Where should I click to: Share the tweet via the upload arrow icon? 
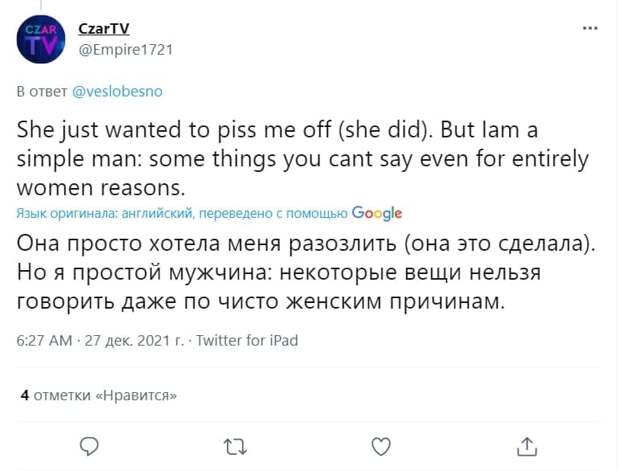point(527,446)
